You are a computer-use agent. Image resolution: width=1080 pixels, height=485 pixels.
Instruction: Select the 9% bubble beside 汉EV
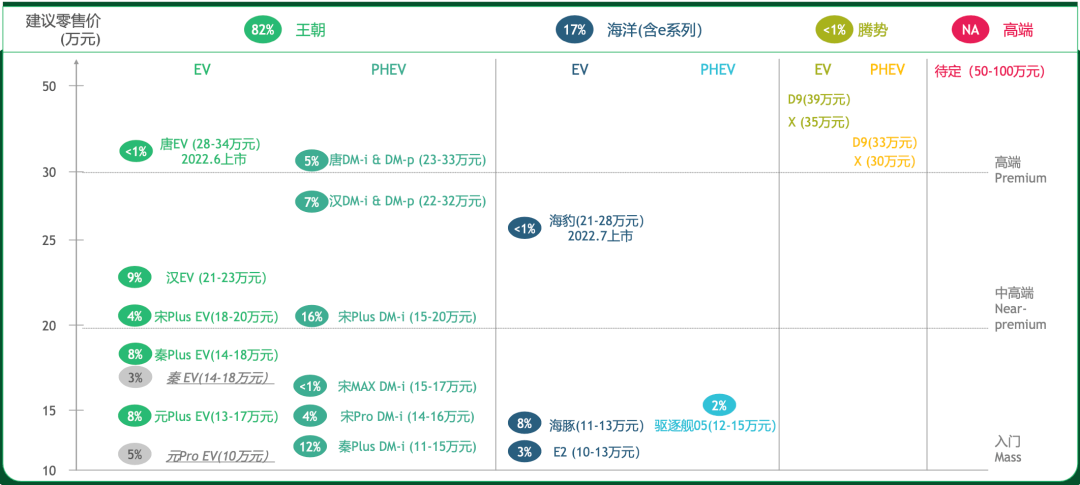(135, 278)
